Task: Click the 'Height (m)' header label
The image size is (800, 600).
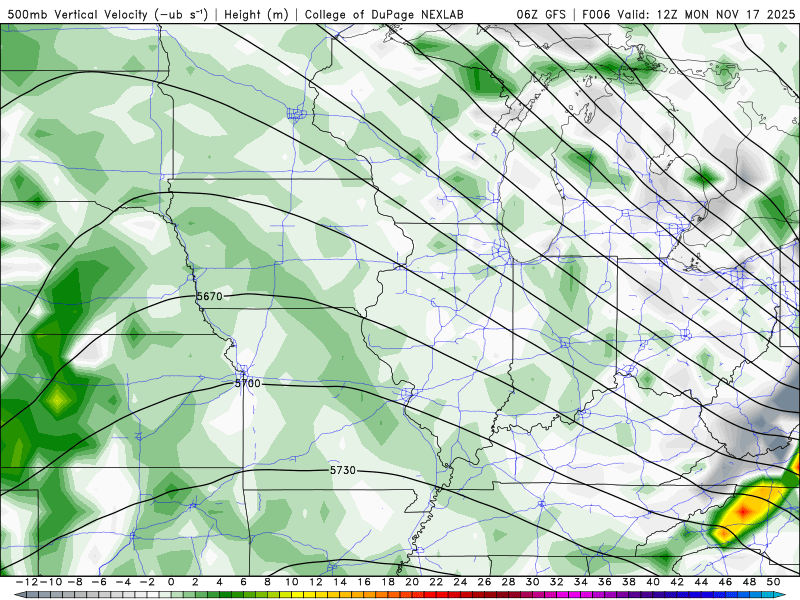Action: tap(256, 14)
